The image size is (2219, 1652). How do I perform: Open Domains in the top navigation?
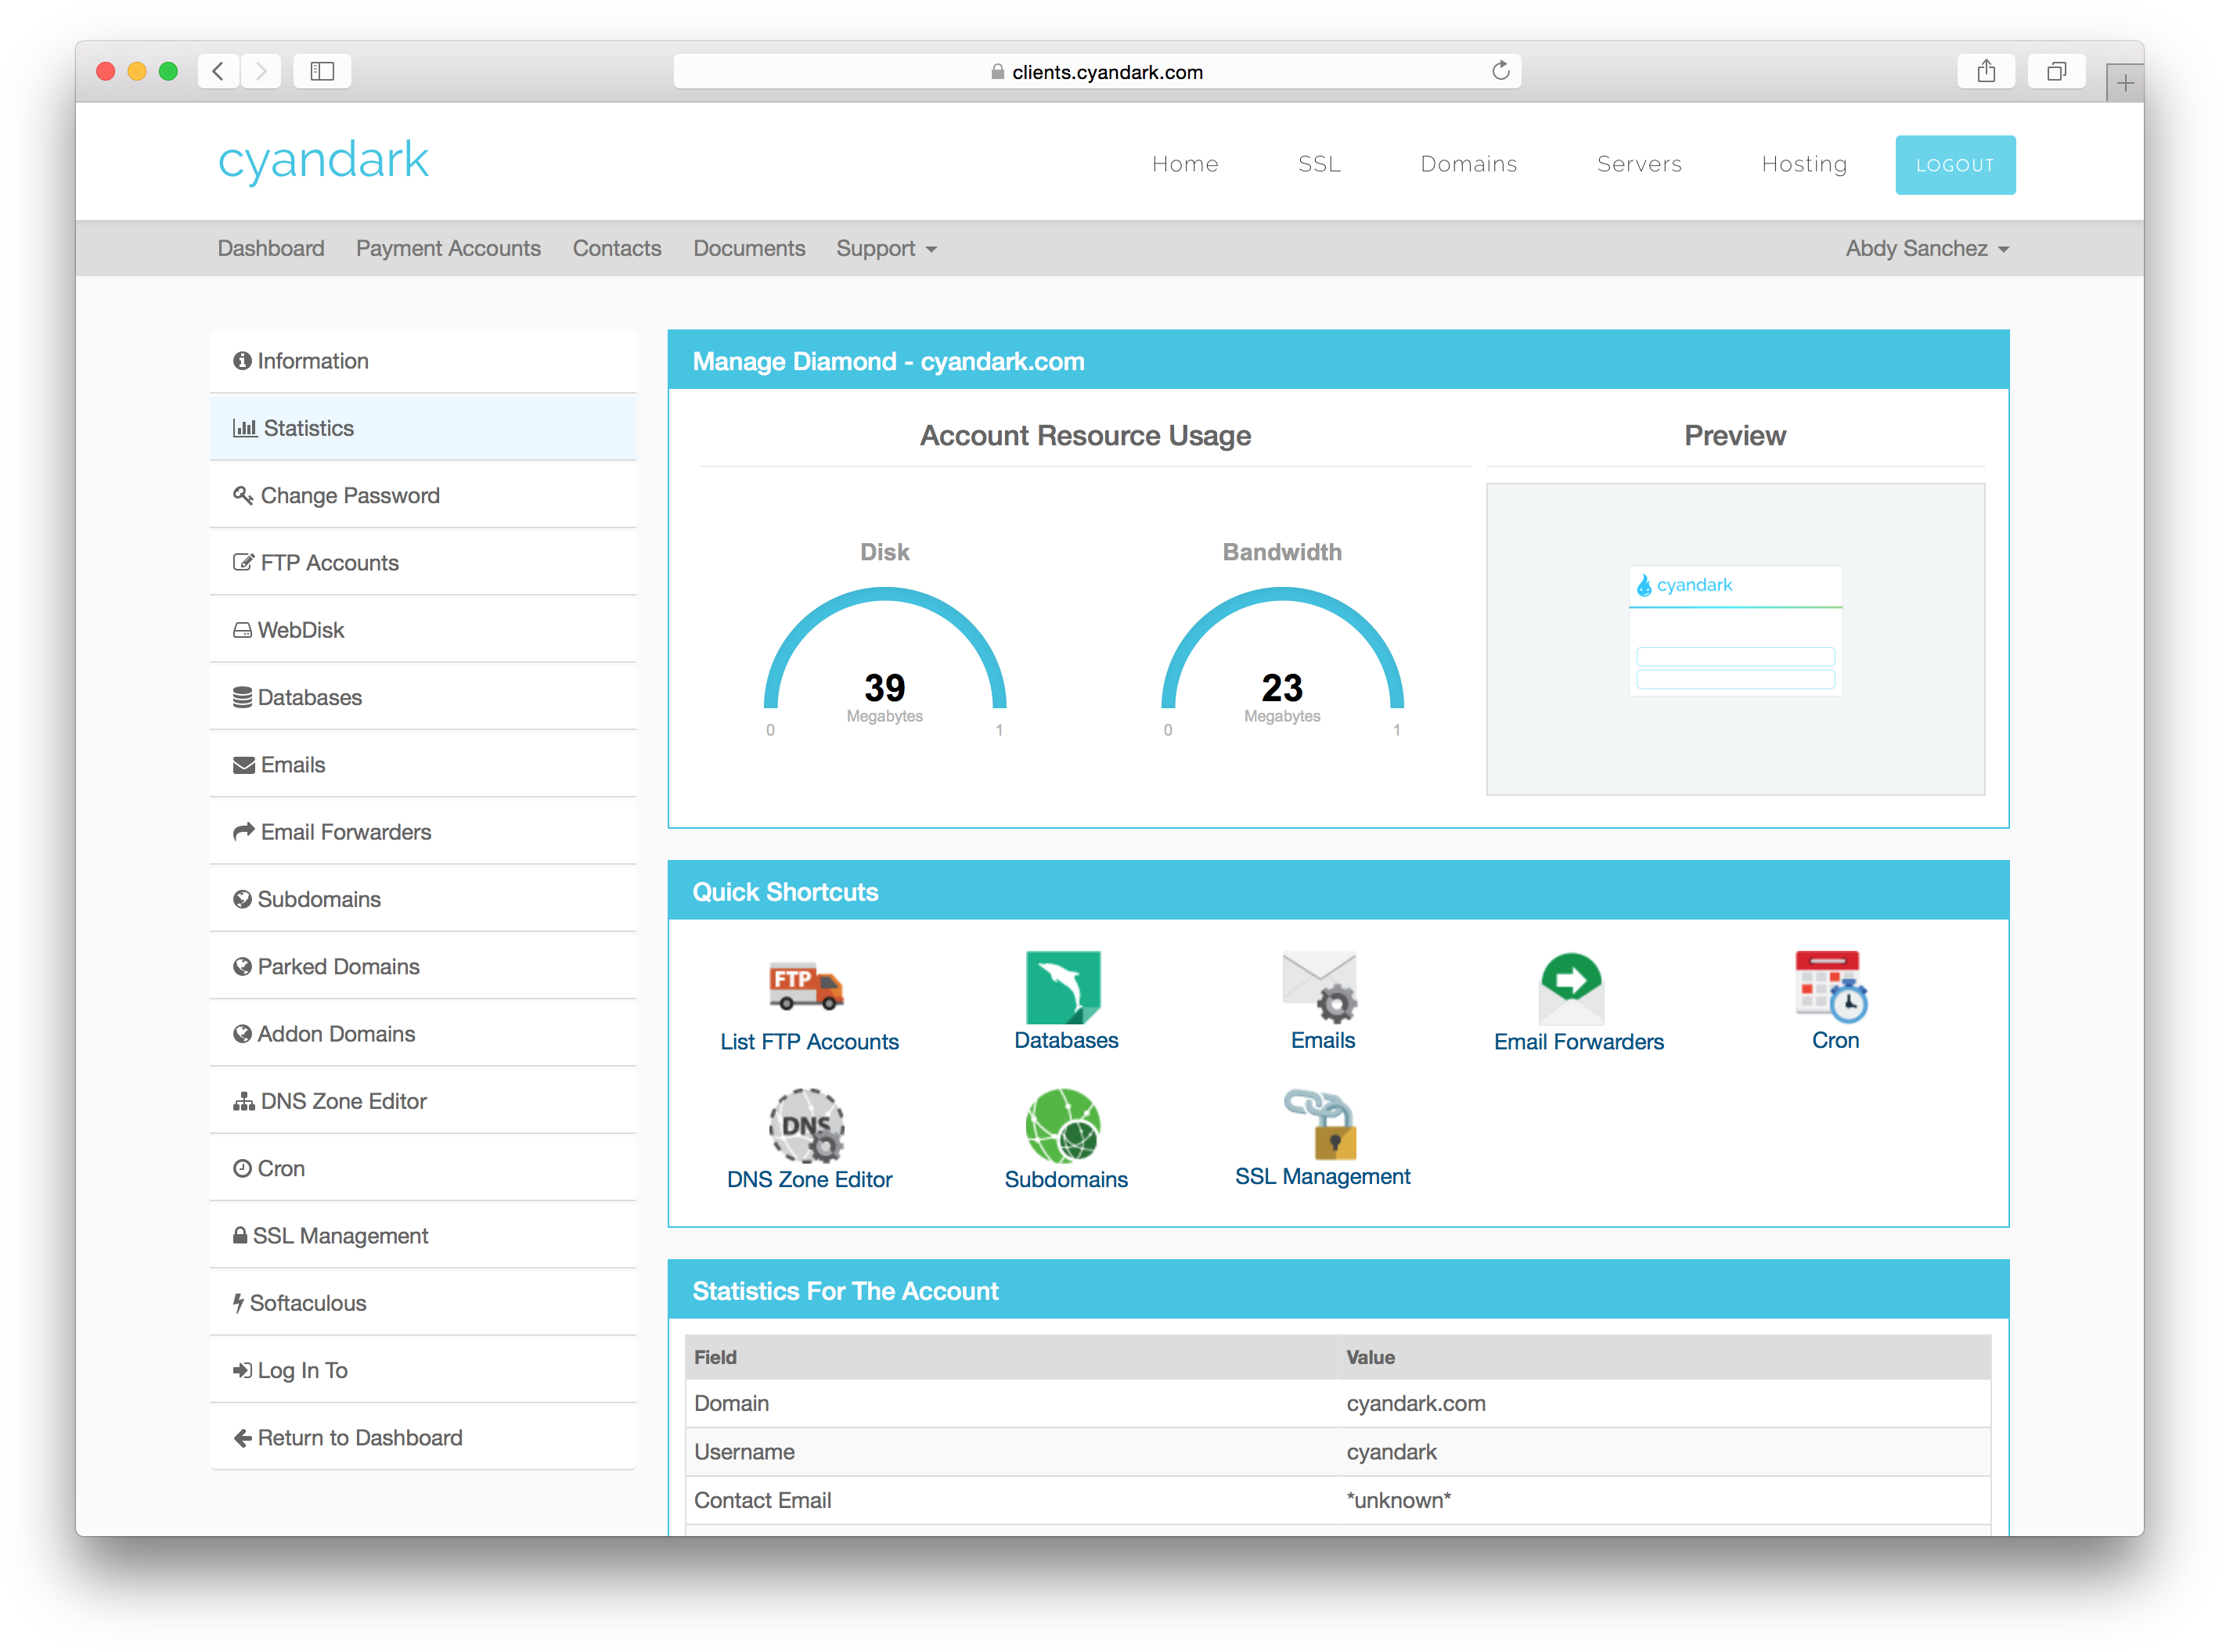click(1468, 164)
